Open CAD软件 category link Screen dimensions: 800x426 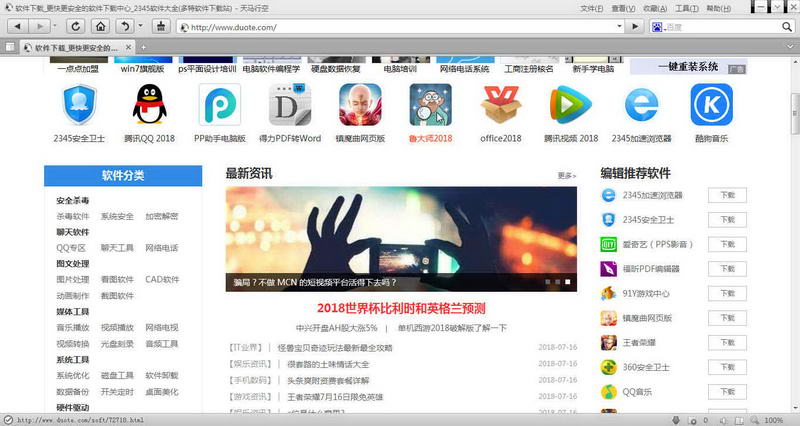point(162,280)
